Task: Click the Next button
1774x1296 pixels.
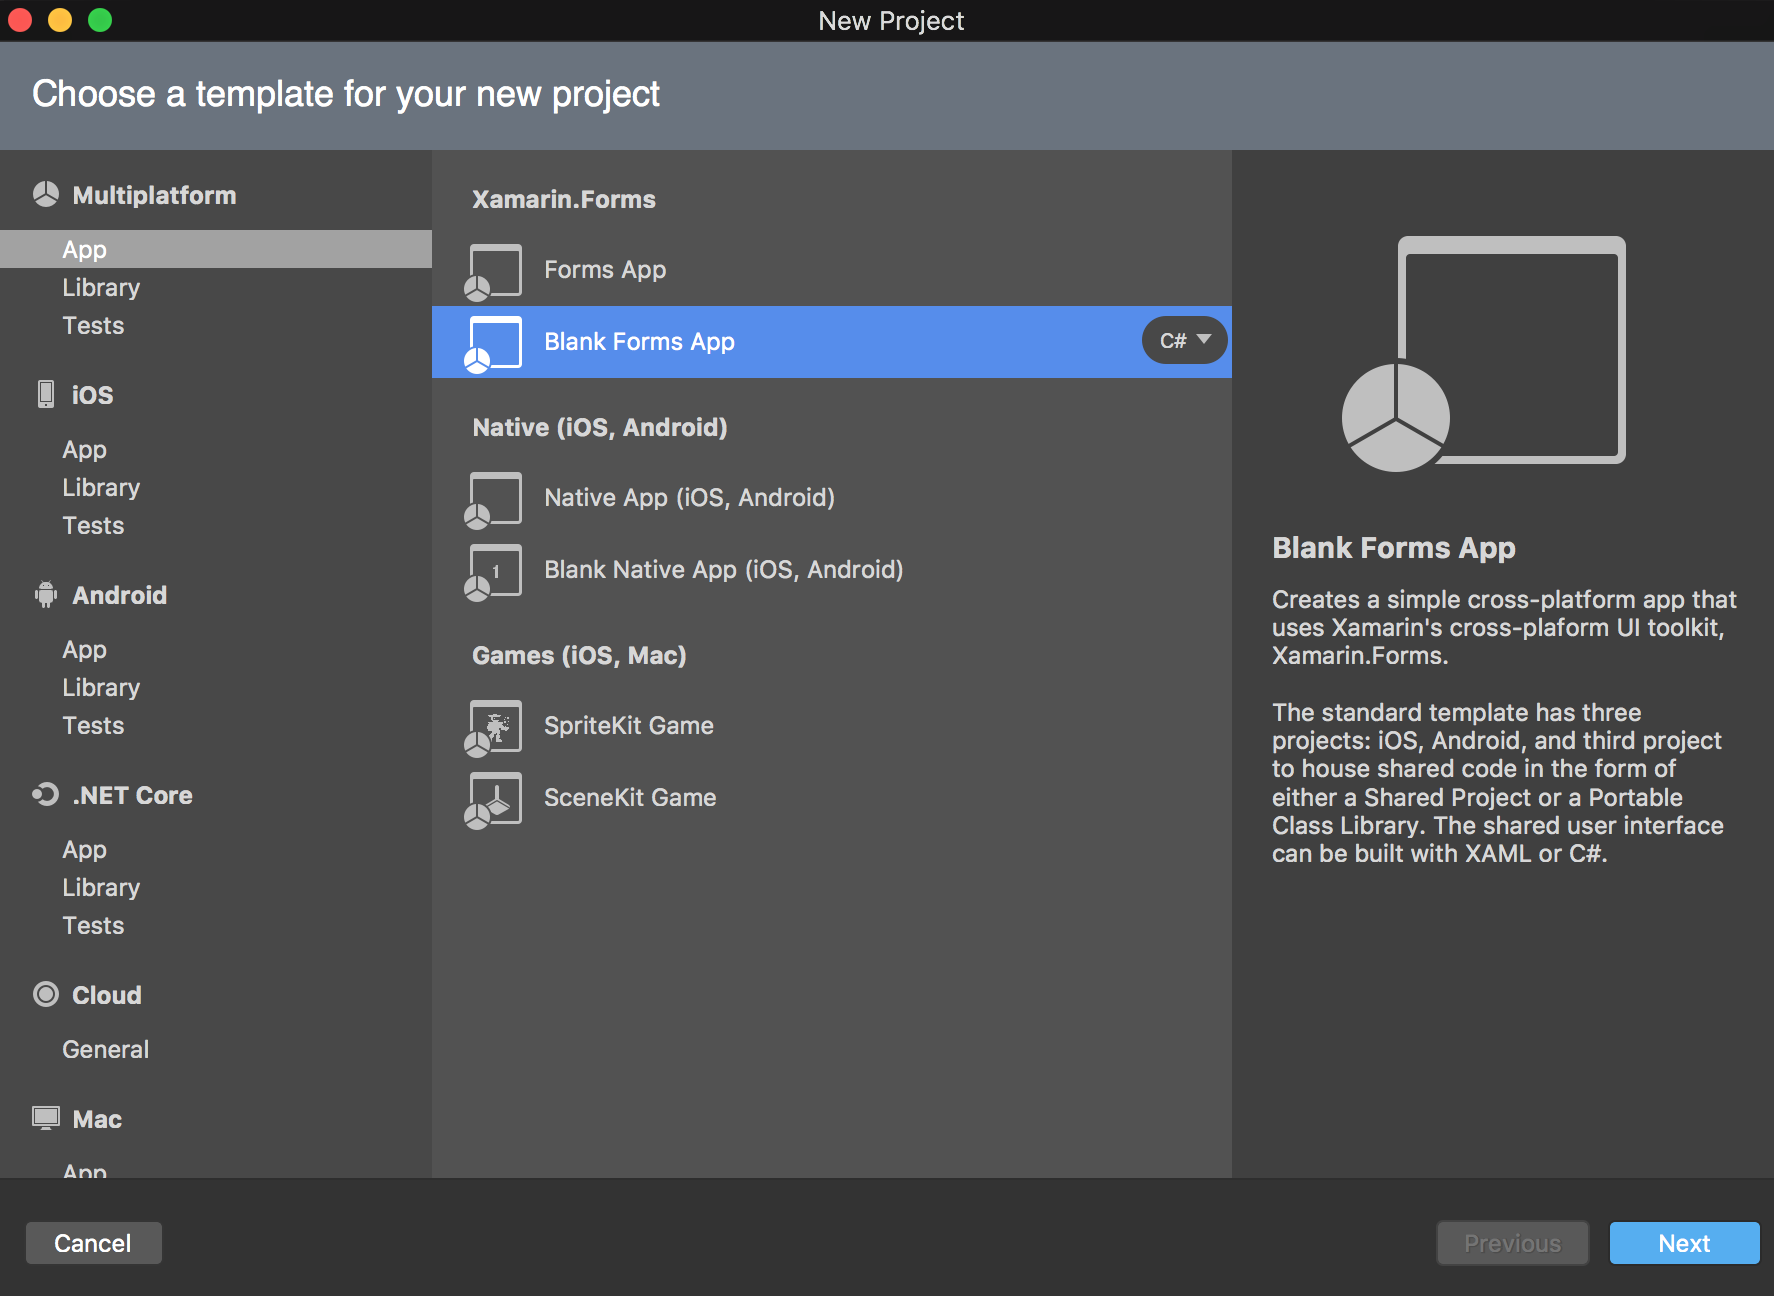Action: (x=1684, y=1243)
